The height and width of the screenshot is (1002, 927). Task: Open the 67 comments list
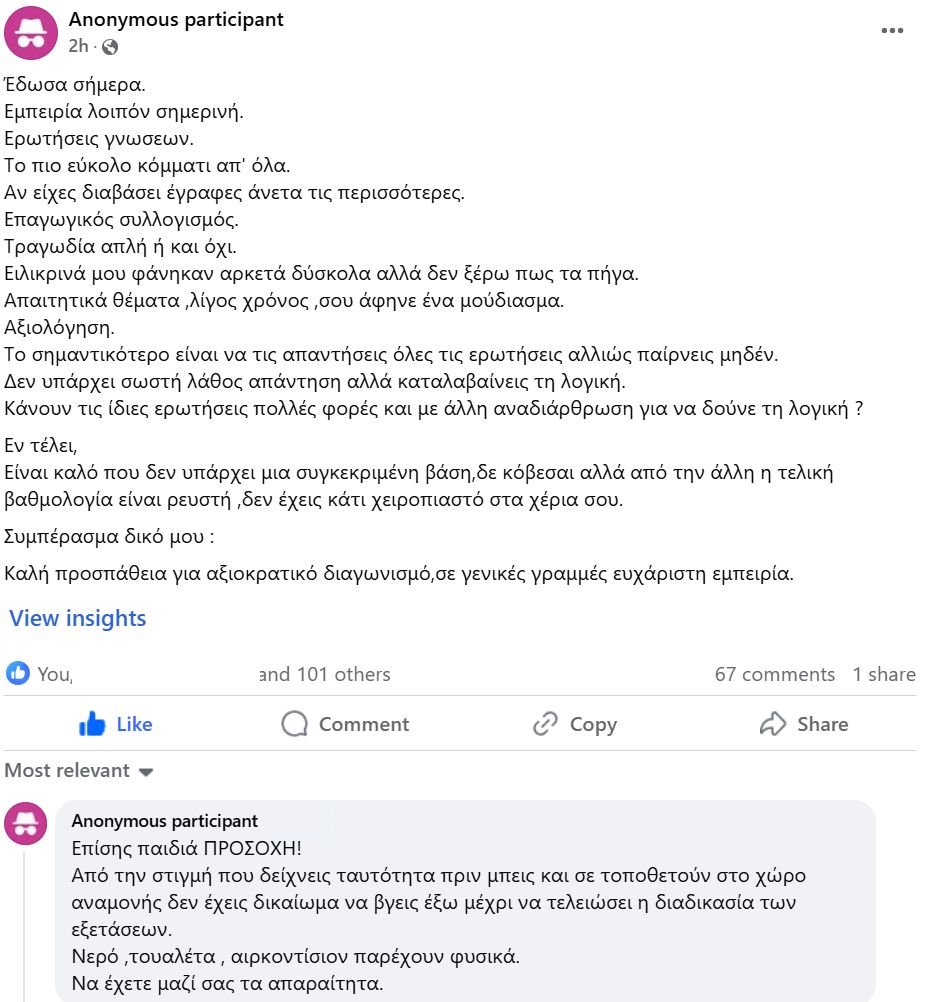[x=775, y=674]
